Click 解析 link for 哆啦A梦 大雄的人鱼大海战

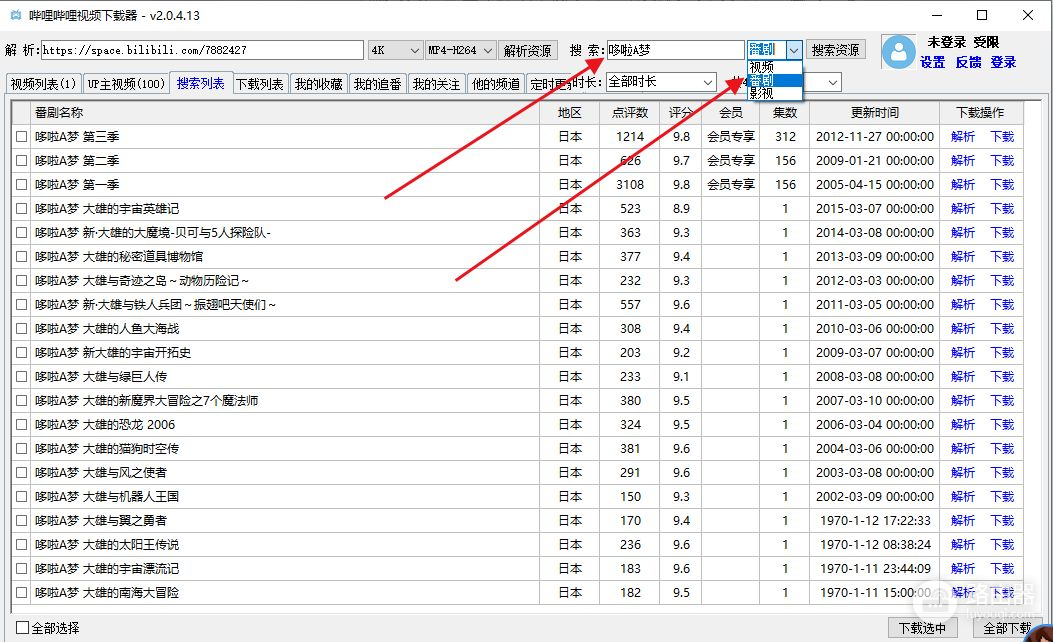(x=962, y=329)
